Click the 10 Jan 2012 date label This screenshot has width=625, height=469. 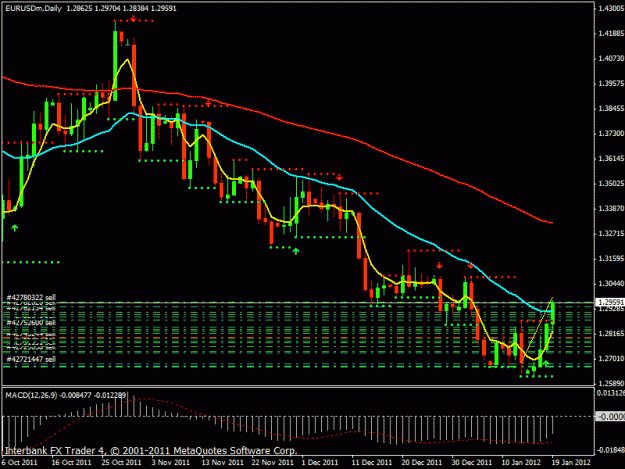[x=521, y=463]
